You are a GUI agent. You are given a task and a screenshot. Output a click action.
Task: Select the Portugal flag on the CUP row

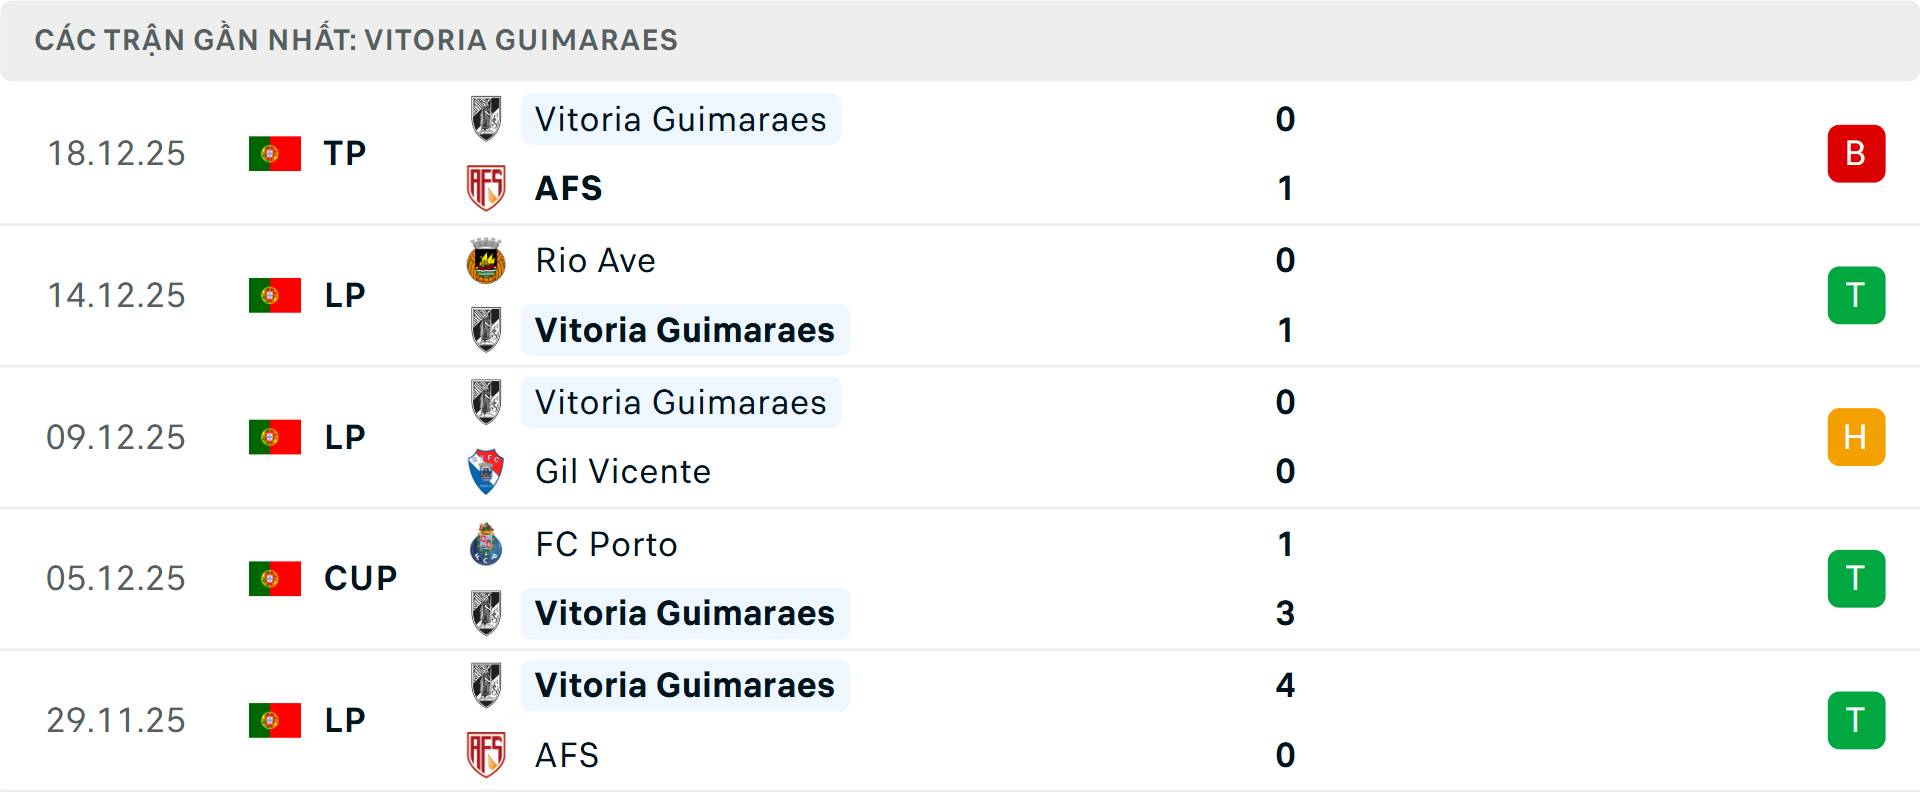(273, 578)
